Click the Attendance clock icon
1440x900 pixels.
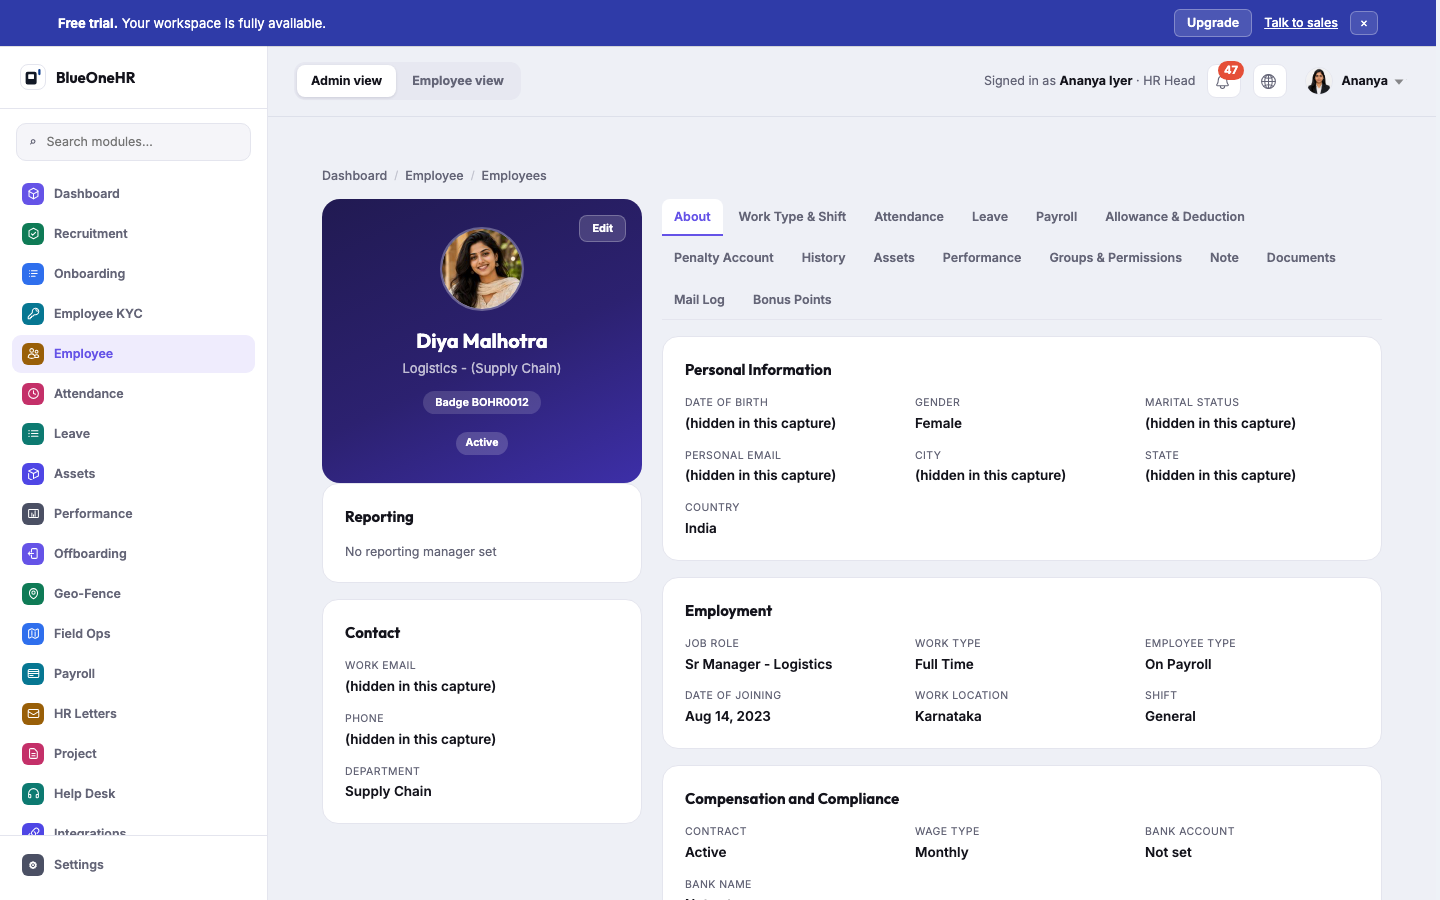coord(33,394)
